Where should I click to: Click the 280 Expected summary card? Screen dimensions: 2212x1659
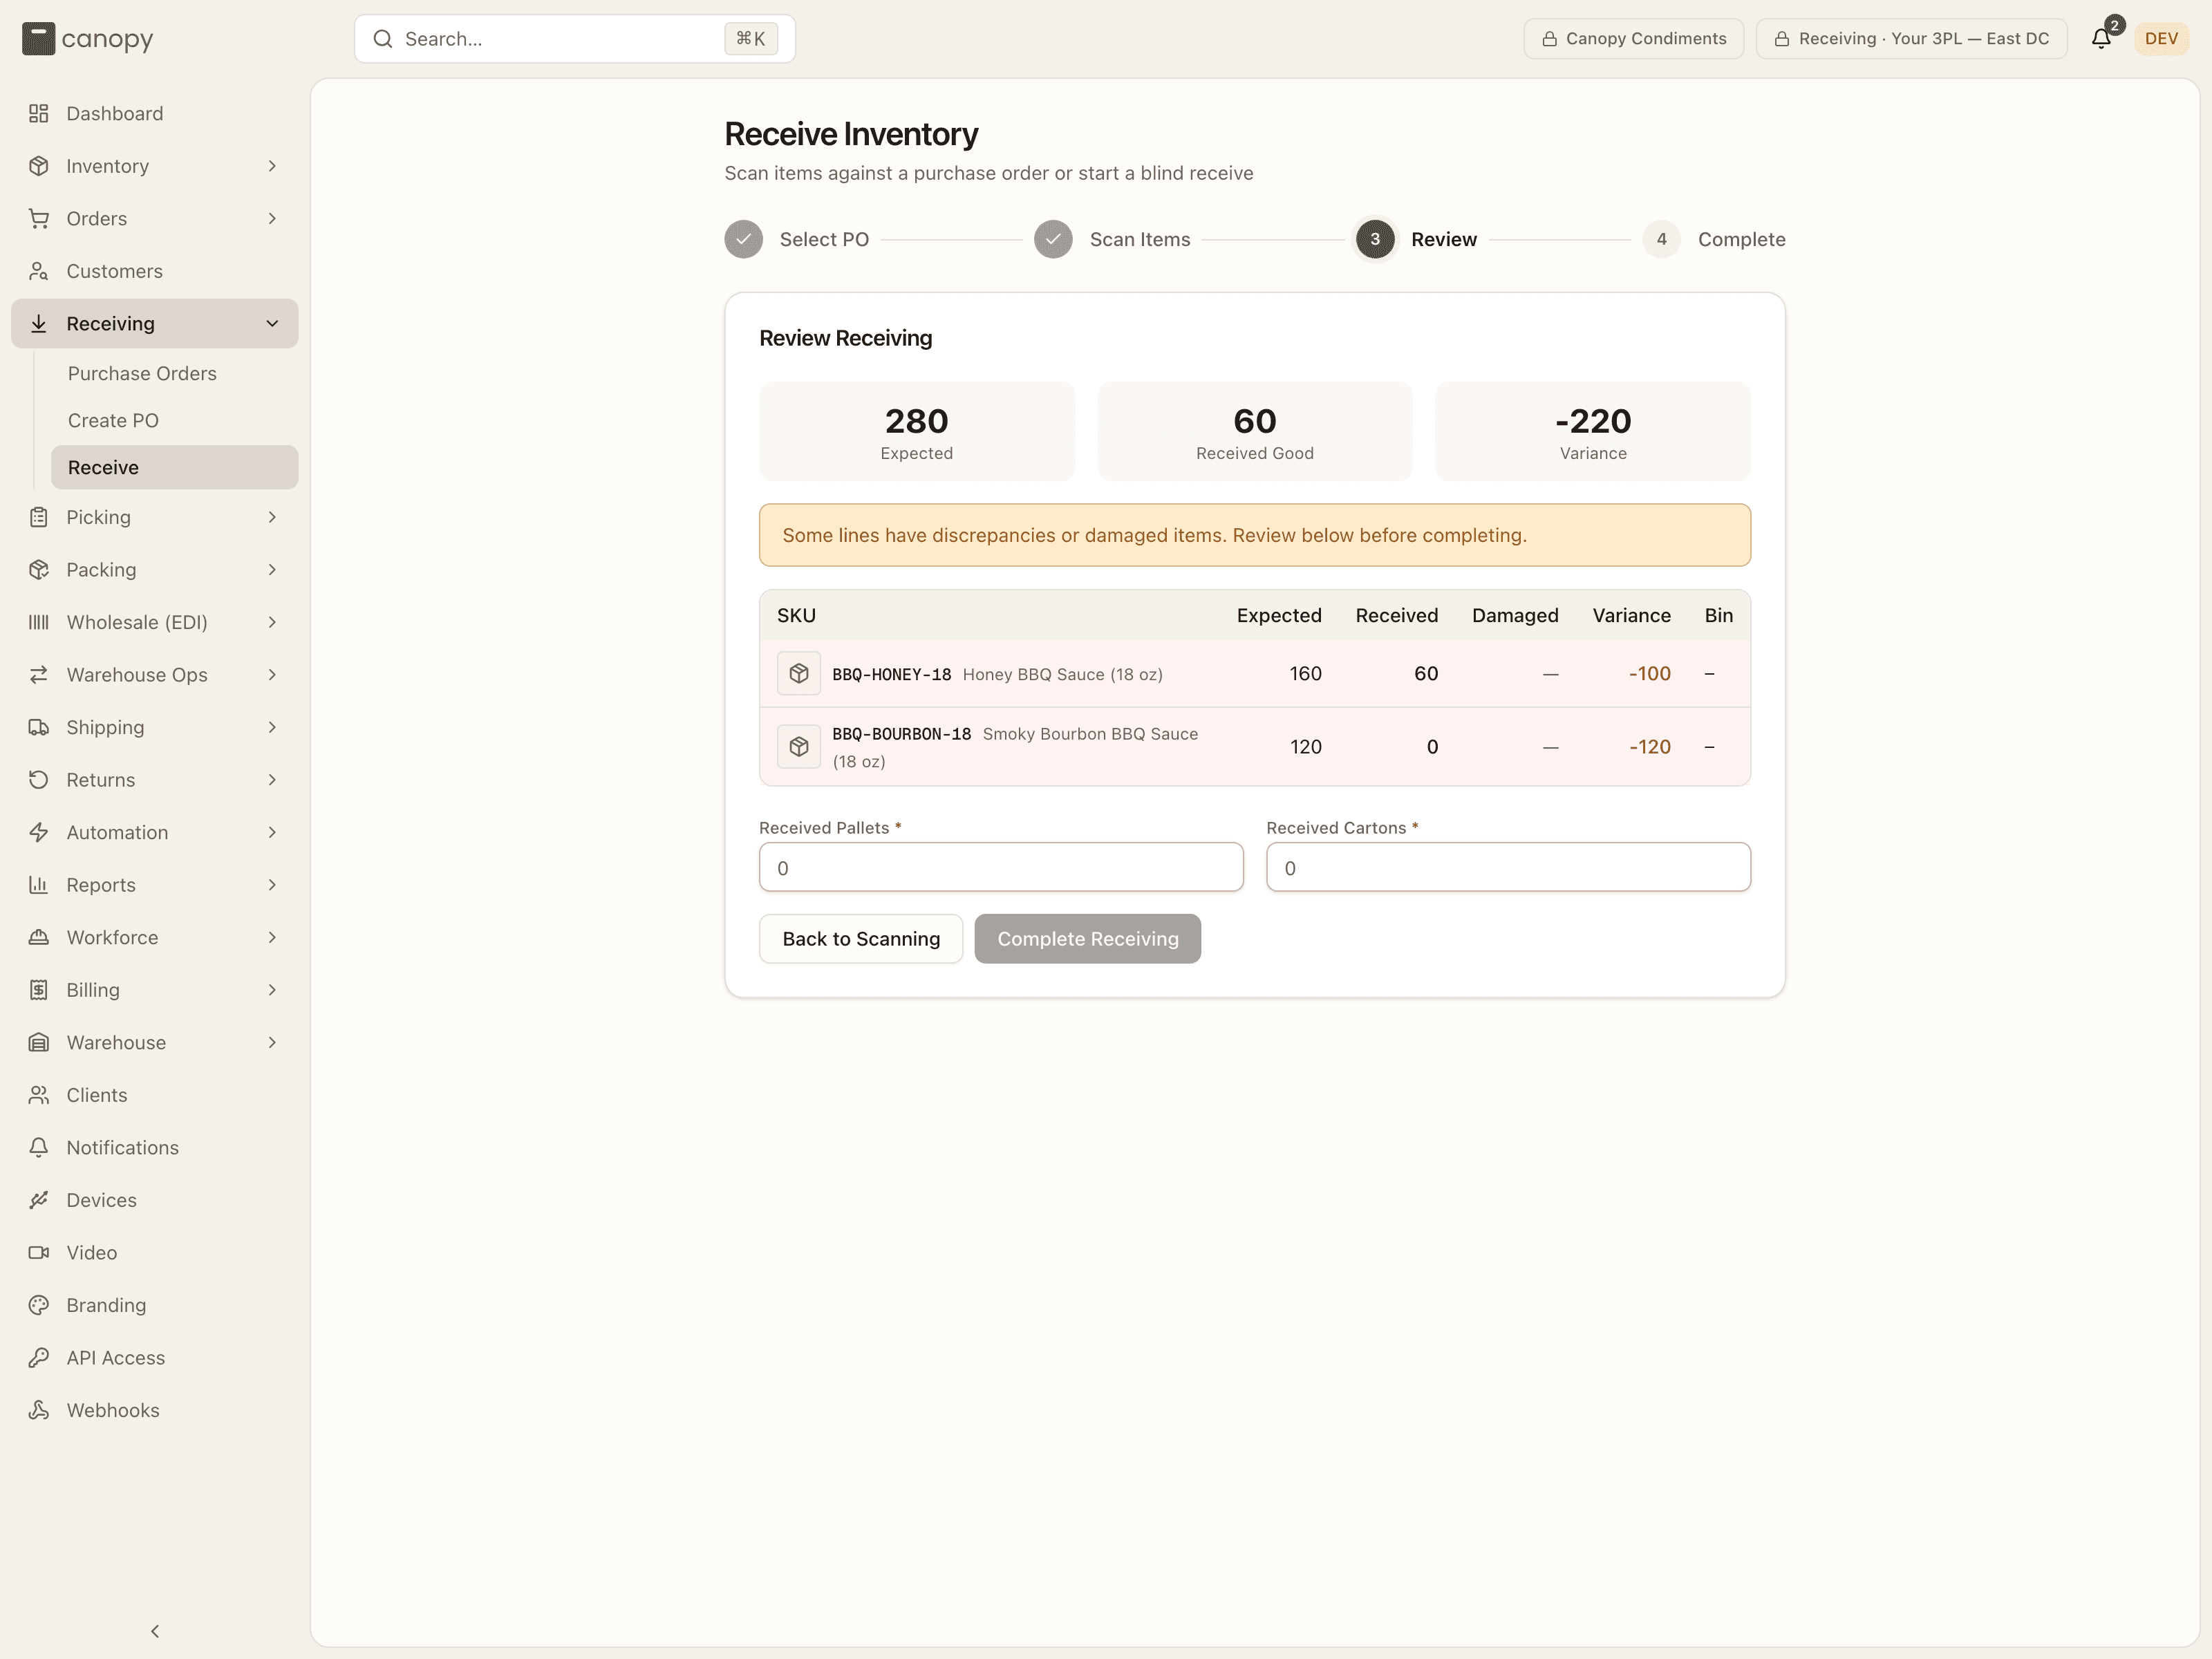(x=917, y=431)
